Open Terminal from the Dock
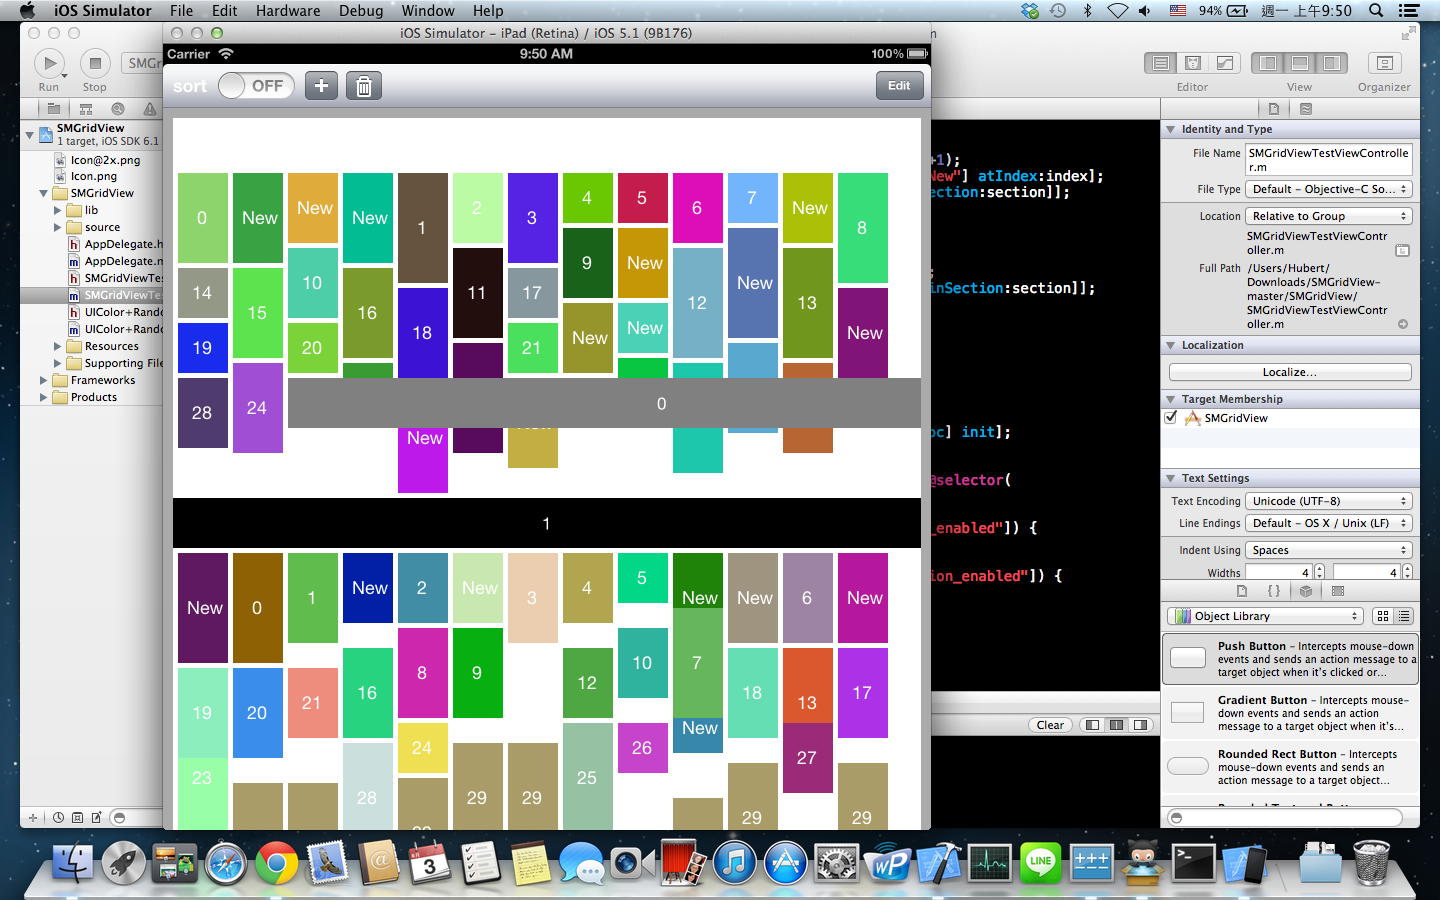1440x900 pixels. pos(1193,863)
